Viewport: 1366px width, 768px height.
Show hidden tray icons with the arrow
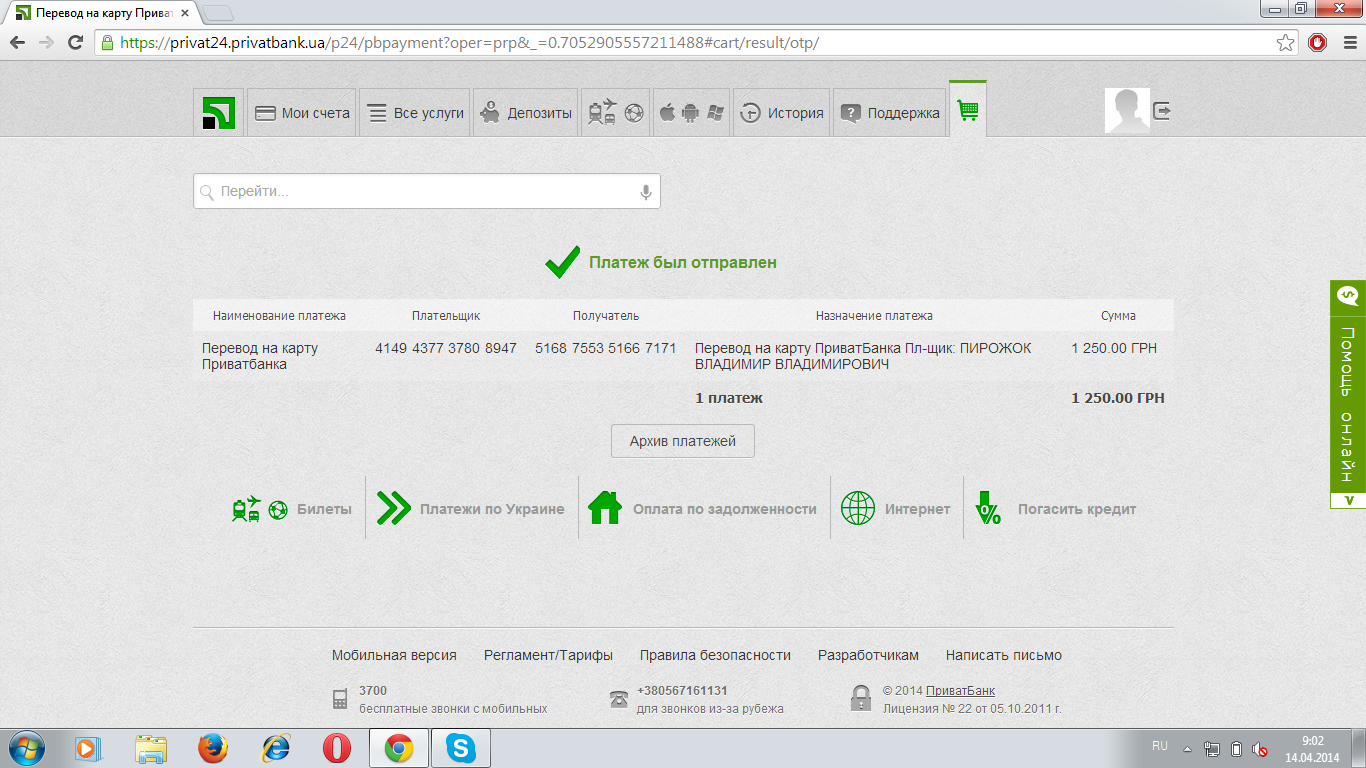point(1188,749)
